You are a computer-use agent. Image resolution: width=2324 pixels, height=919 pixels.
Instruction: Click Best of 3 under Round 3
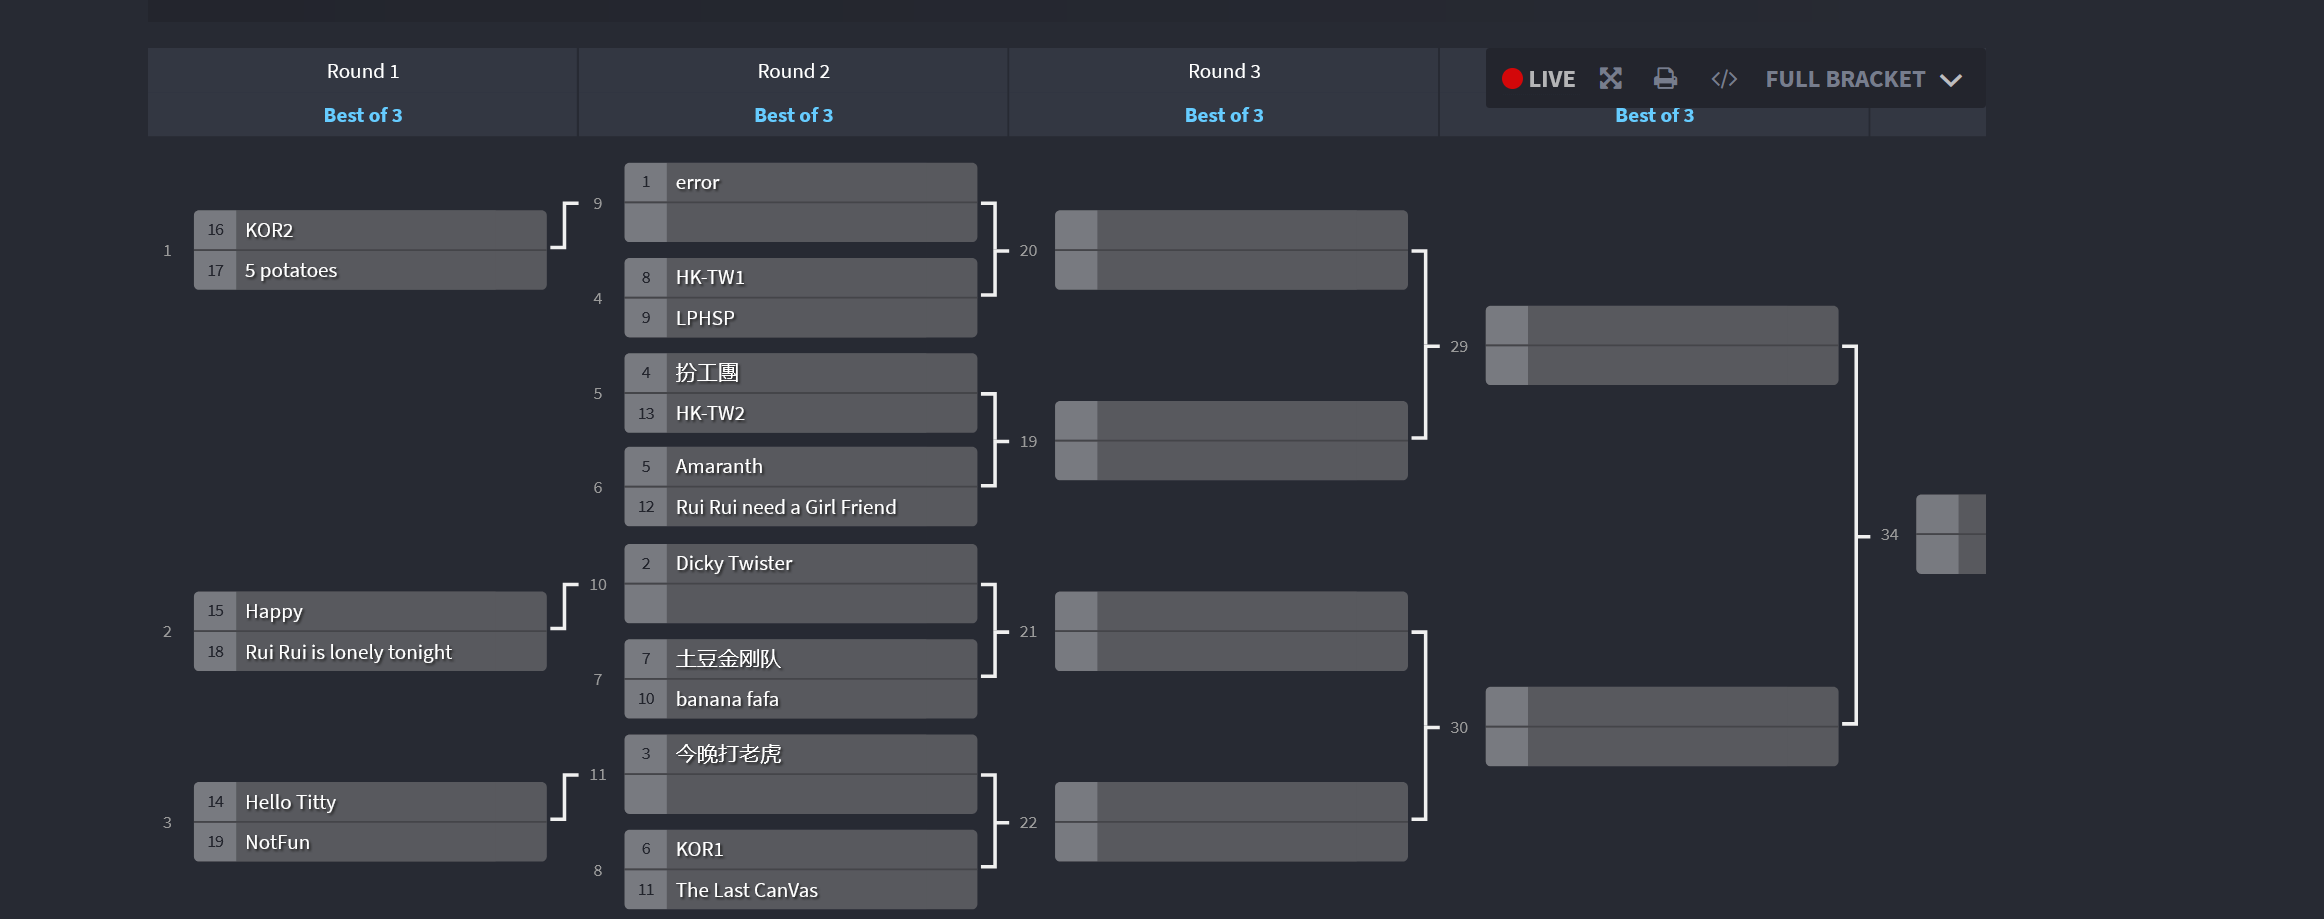[1224, 115]
